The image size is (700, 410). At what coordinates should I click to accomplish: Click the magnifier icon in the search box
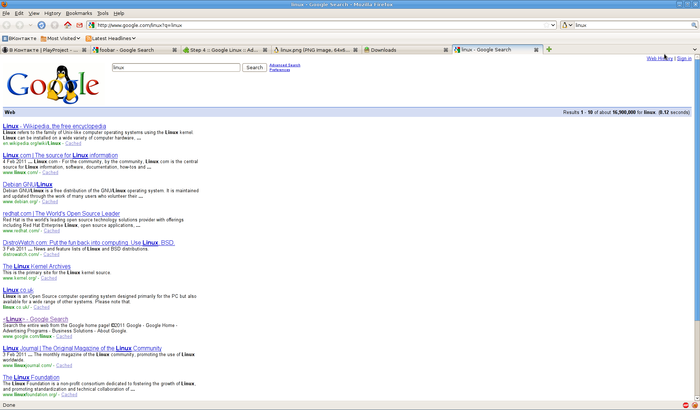pyautogui.click(x=694, y=25)
